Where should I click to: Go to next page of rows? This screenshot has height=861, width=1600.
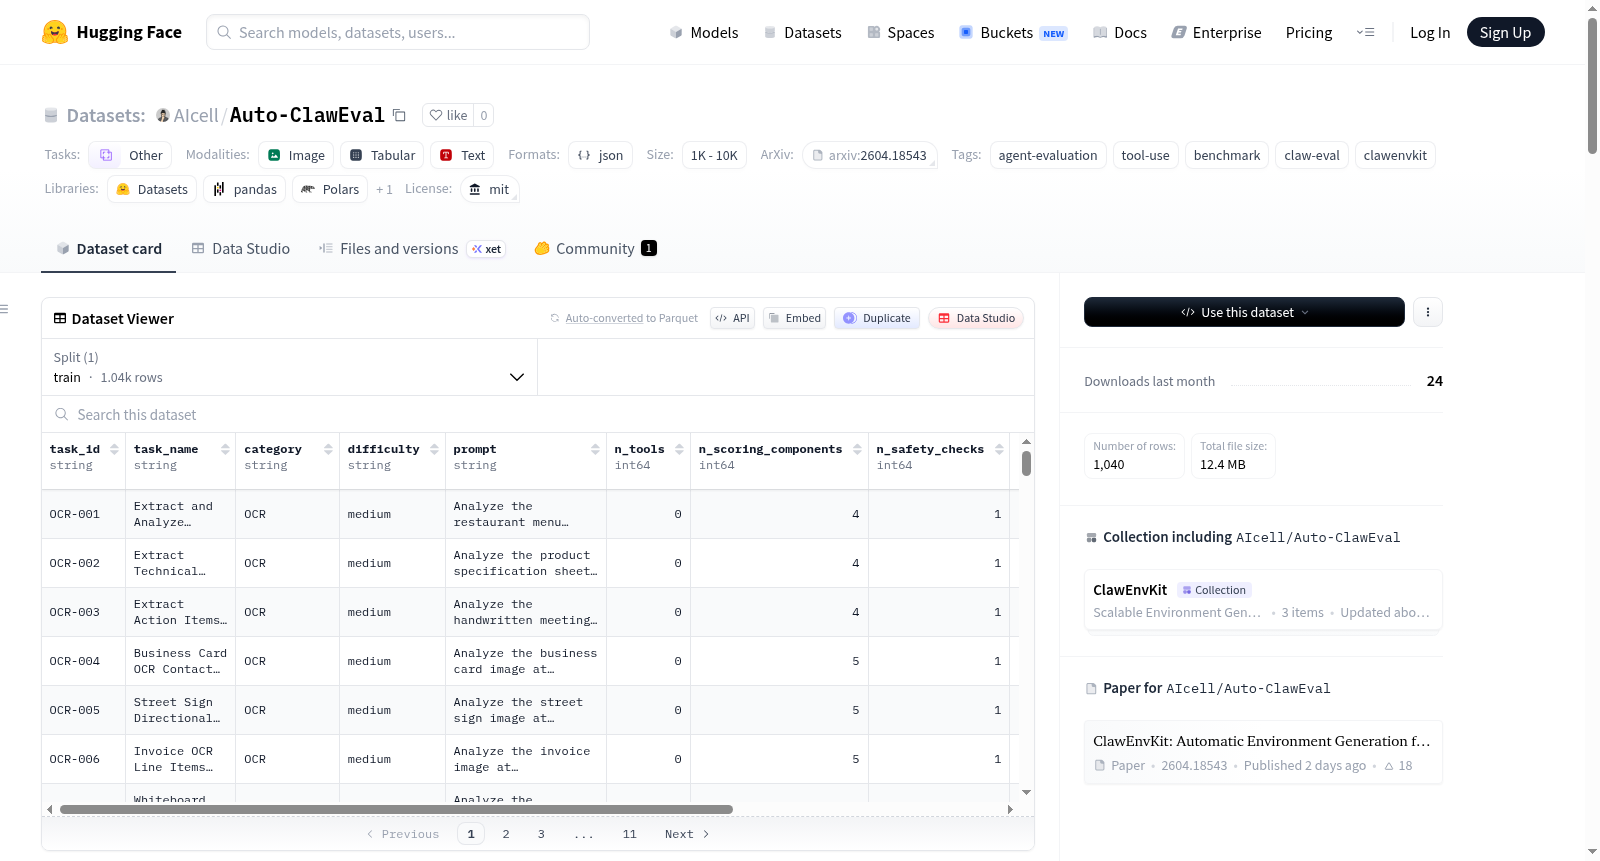pyautogui.click(x=687, y=834)
